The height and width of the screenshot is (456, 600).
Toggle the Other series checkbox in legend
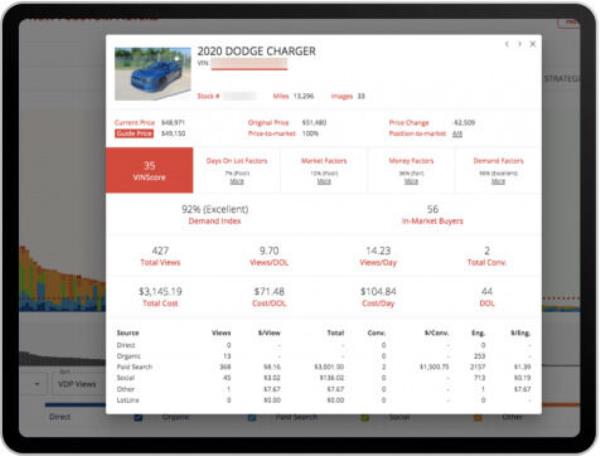point(478,417)
